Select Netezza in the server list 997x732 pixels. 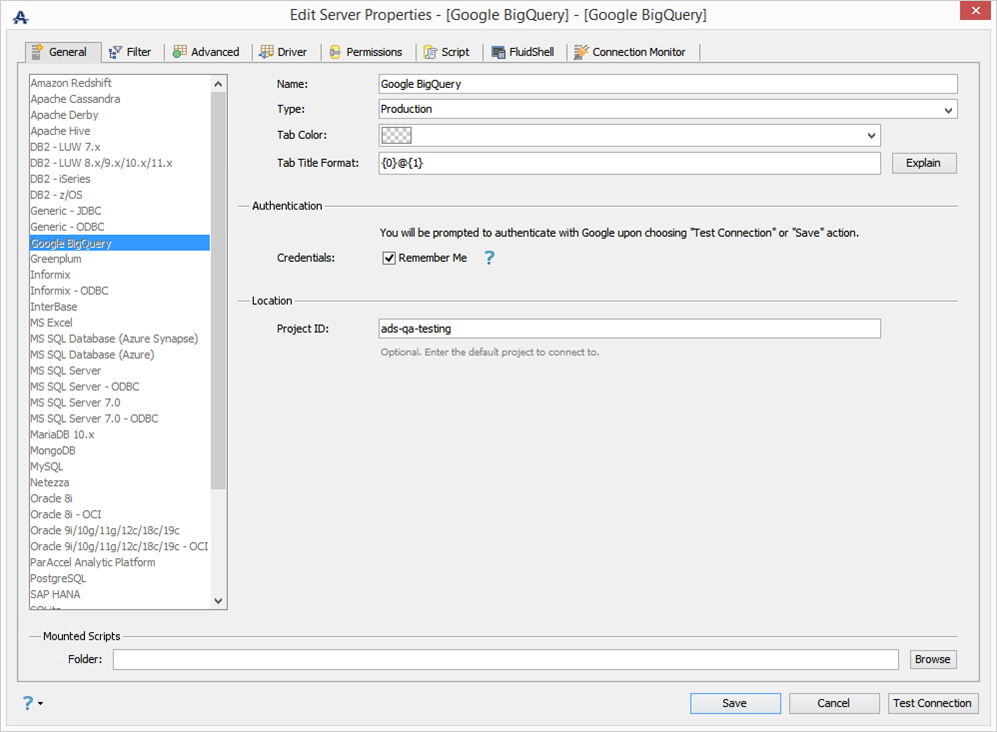point(120,482)
